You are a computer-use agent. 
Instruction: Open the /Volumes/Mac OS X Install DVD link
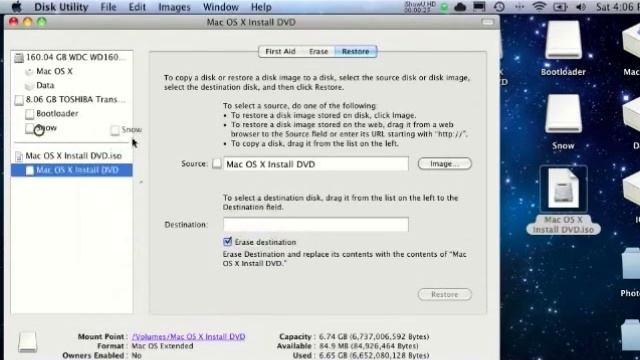pos(188,337)
